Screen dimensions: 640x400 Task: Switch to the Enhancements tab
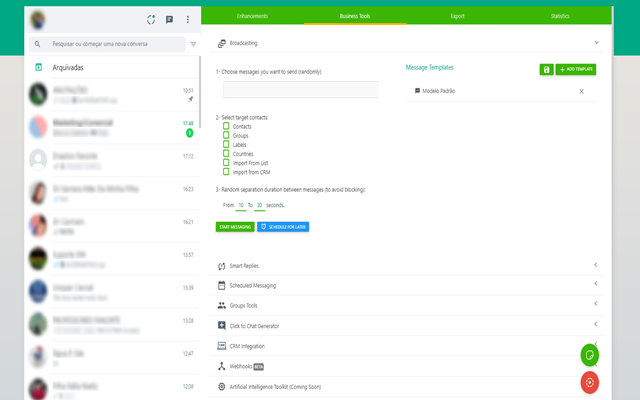(x=252, y=16)
